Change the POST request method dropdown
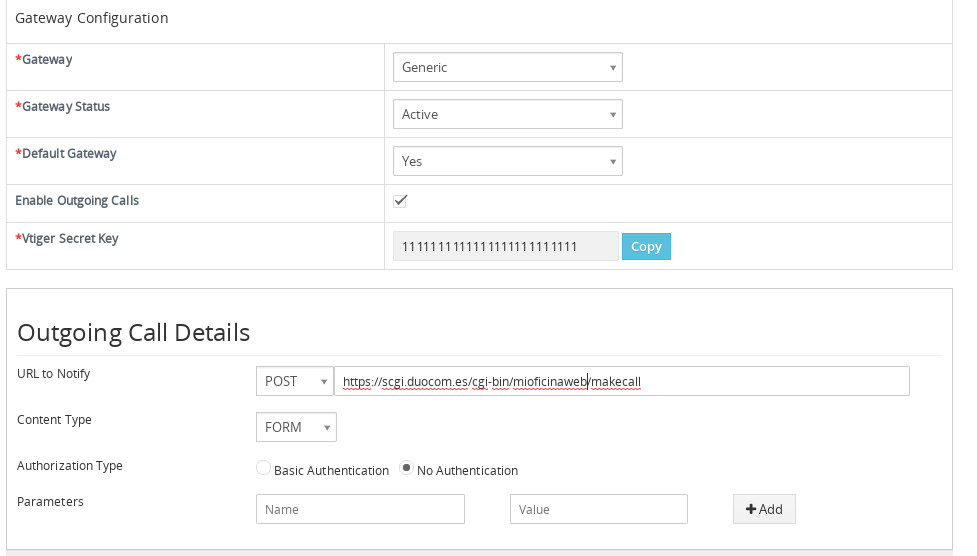This screenshot has height=556, width=977. click(x=294, y=381)
